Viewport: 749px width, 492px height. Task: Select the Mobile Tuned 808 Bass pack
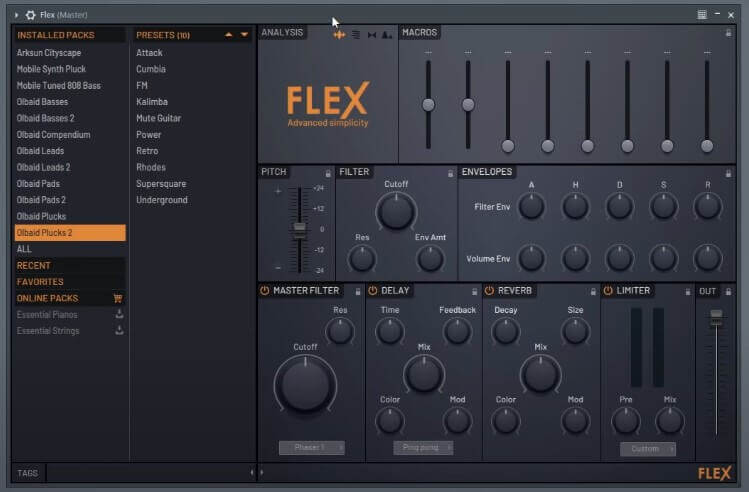point(59,86)
